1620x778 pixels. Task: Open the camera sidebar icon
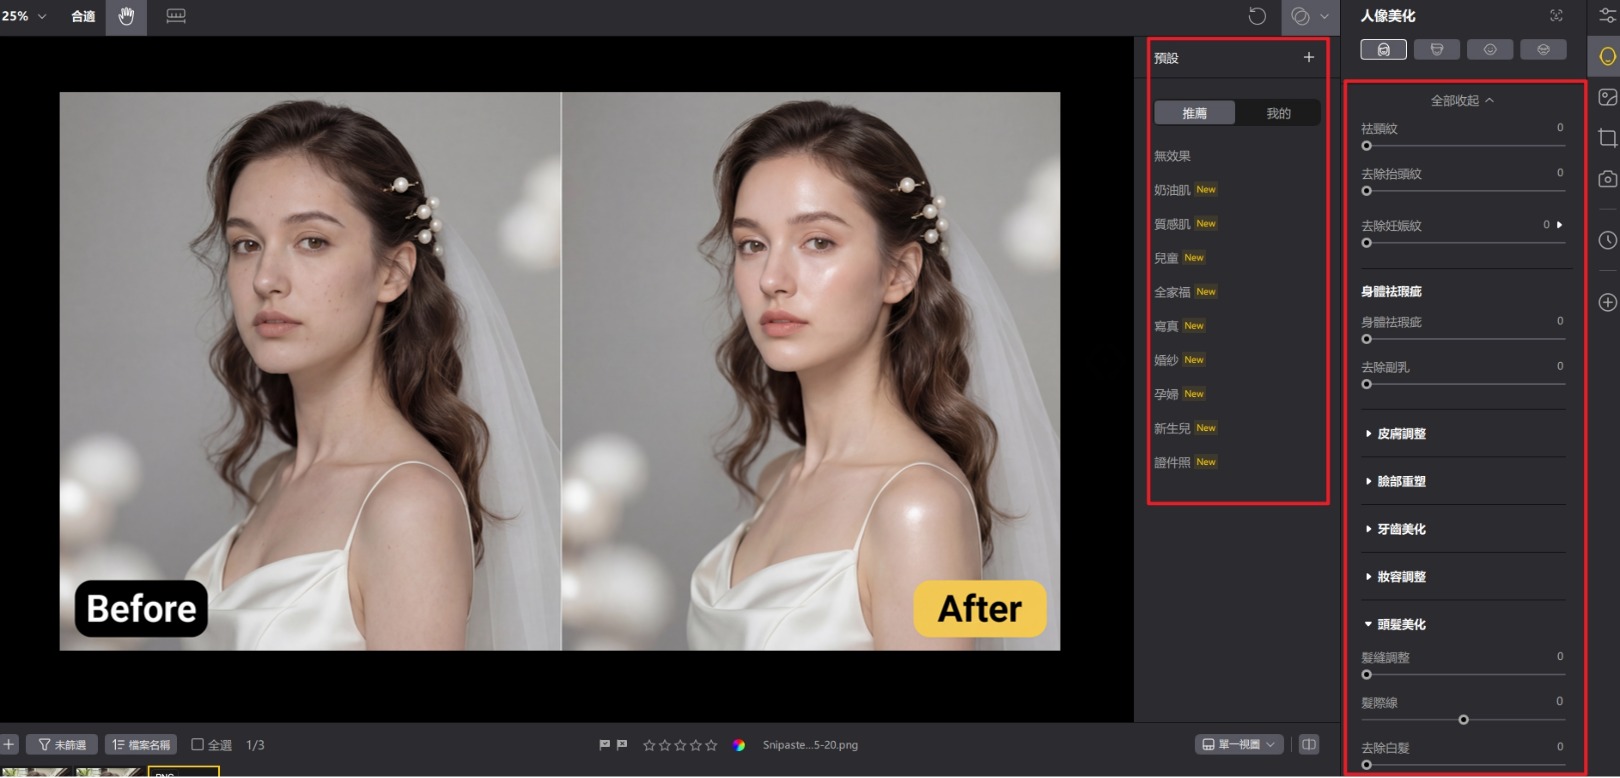click(x=1607, y=179)
